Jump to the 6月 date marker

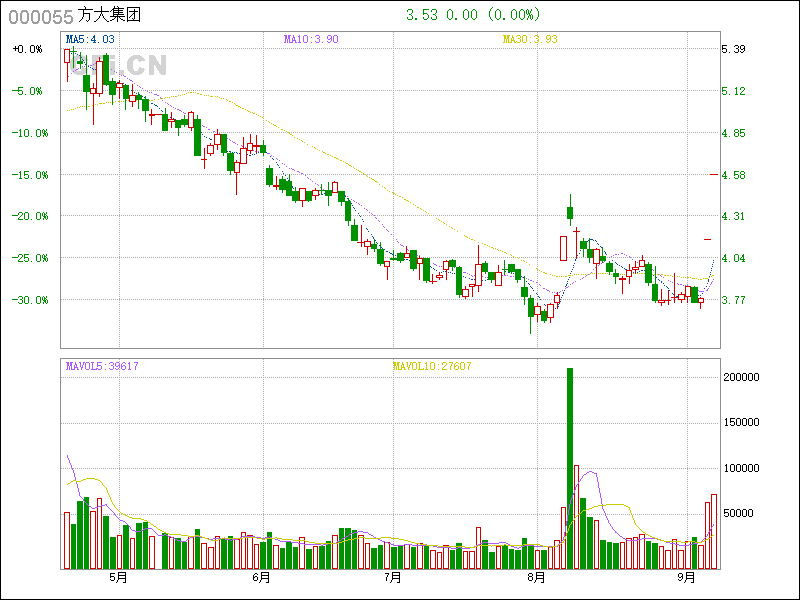click(262, 578)
